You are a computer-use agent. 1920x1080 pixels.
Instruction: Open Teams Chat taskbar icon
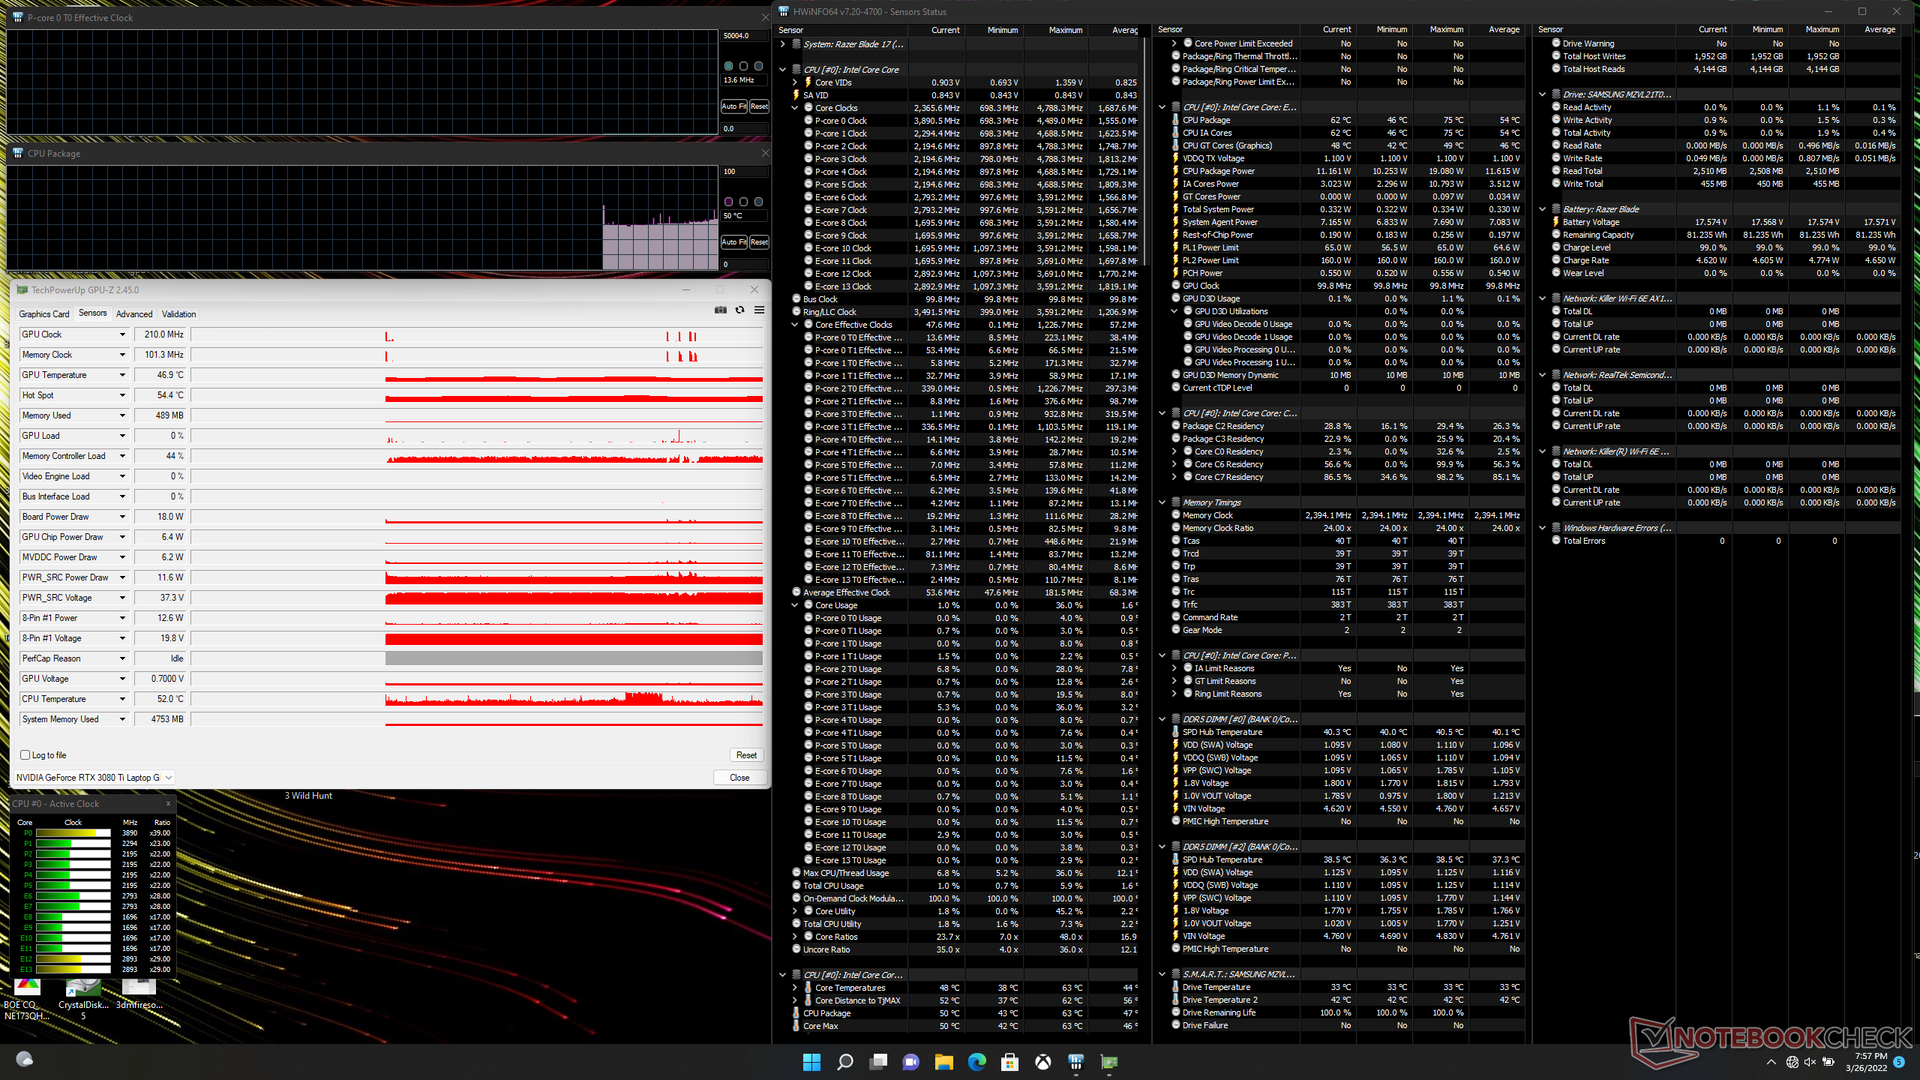pyautogui.click(x=910, y=1061)
